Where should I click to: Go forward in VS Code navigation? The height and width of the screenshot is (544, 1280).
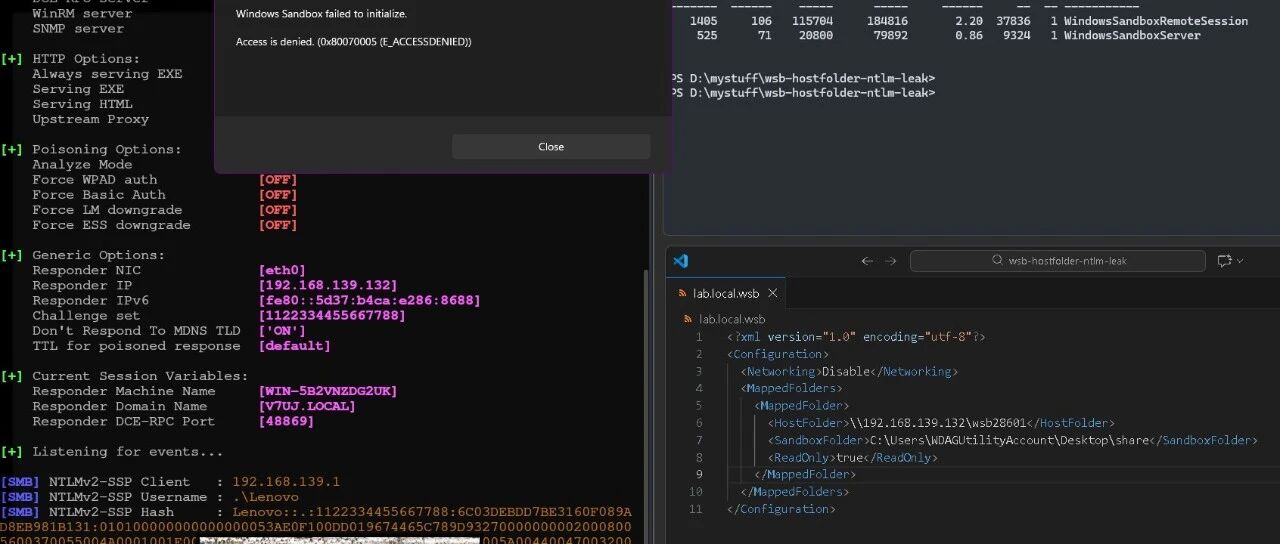[891, 261]
